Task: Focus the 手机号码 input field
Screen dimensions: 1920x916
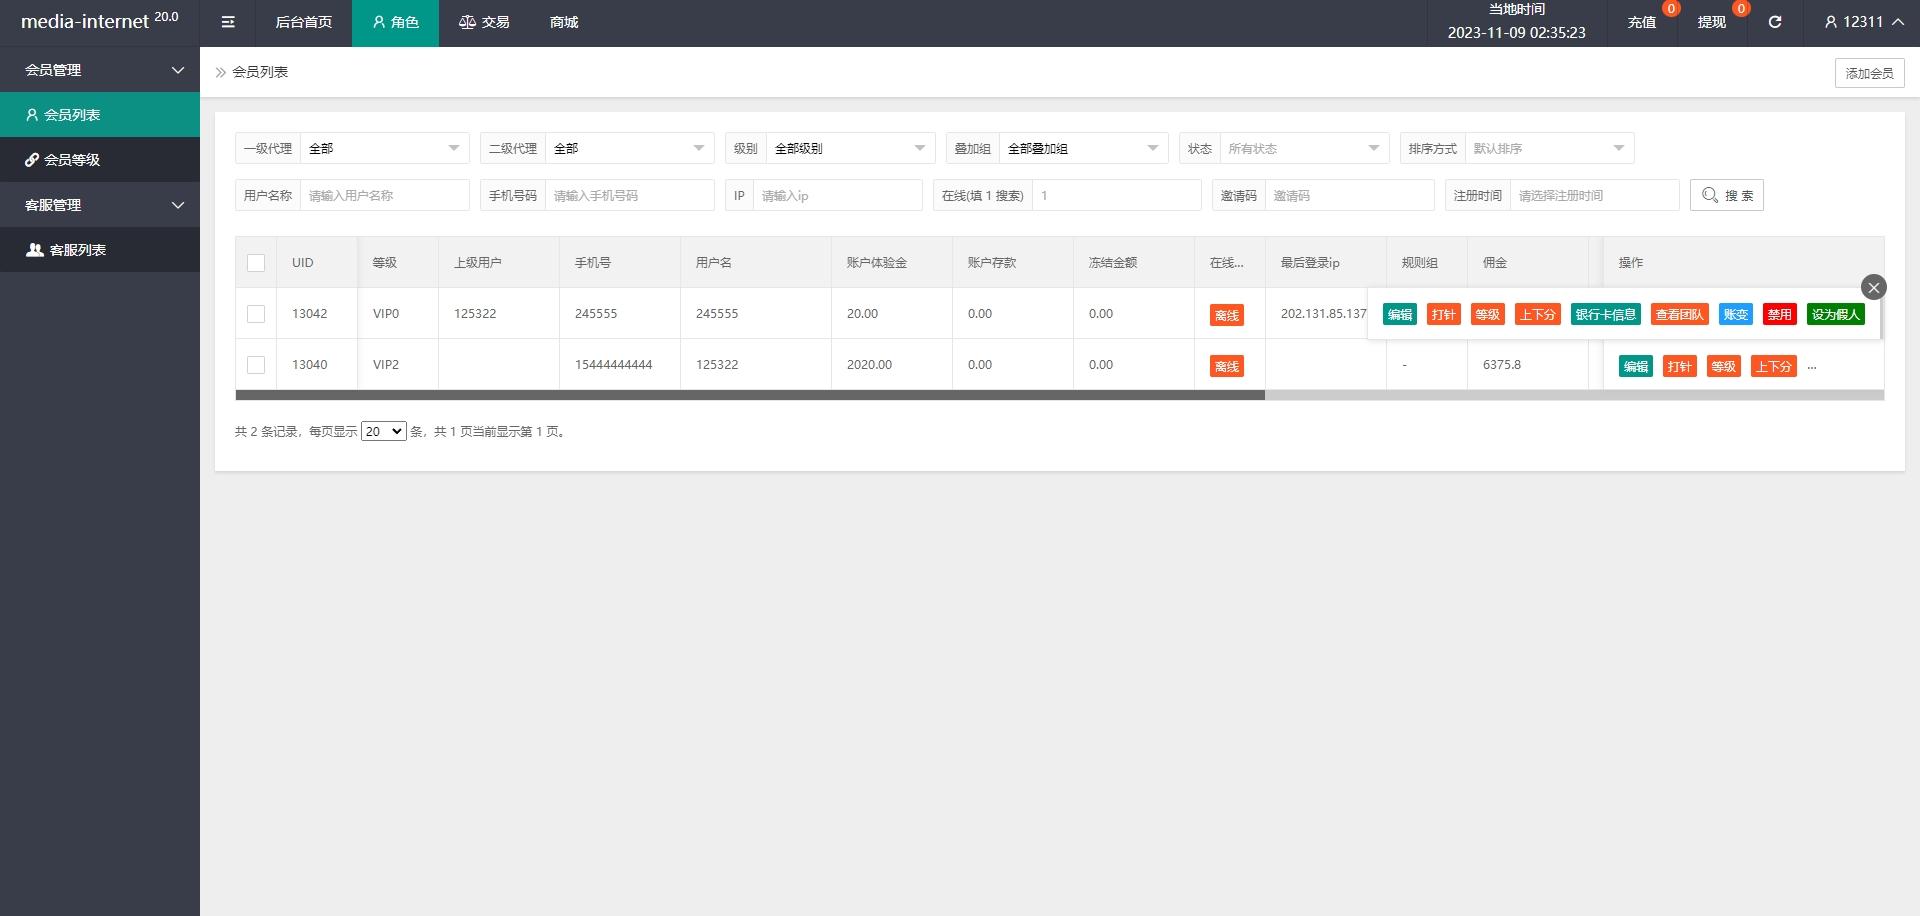Action: point(630,195)
